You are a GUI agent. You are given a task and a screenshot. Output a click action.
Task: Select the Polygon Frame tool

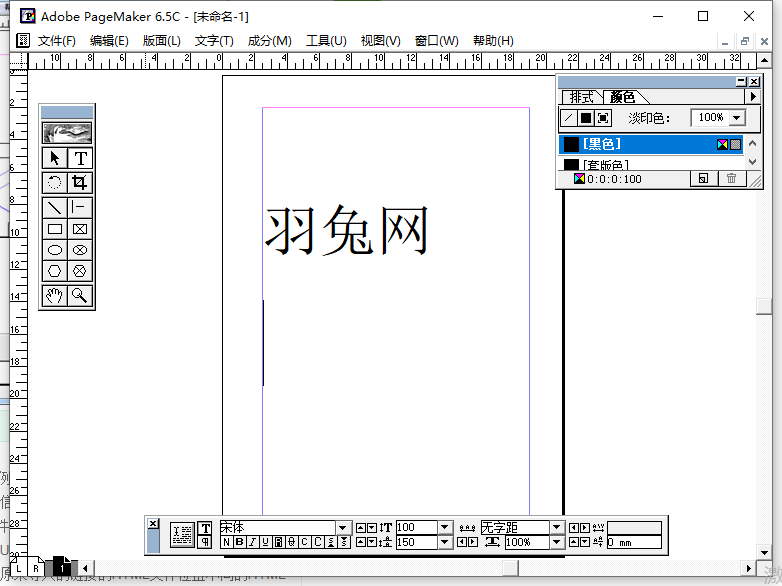[80, 271]
